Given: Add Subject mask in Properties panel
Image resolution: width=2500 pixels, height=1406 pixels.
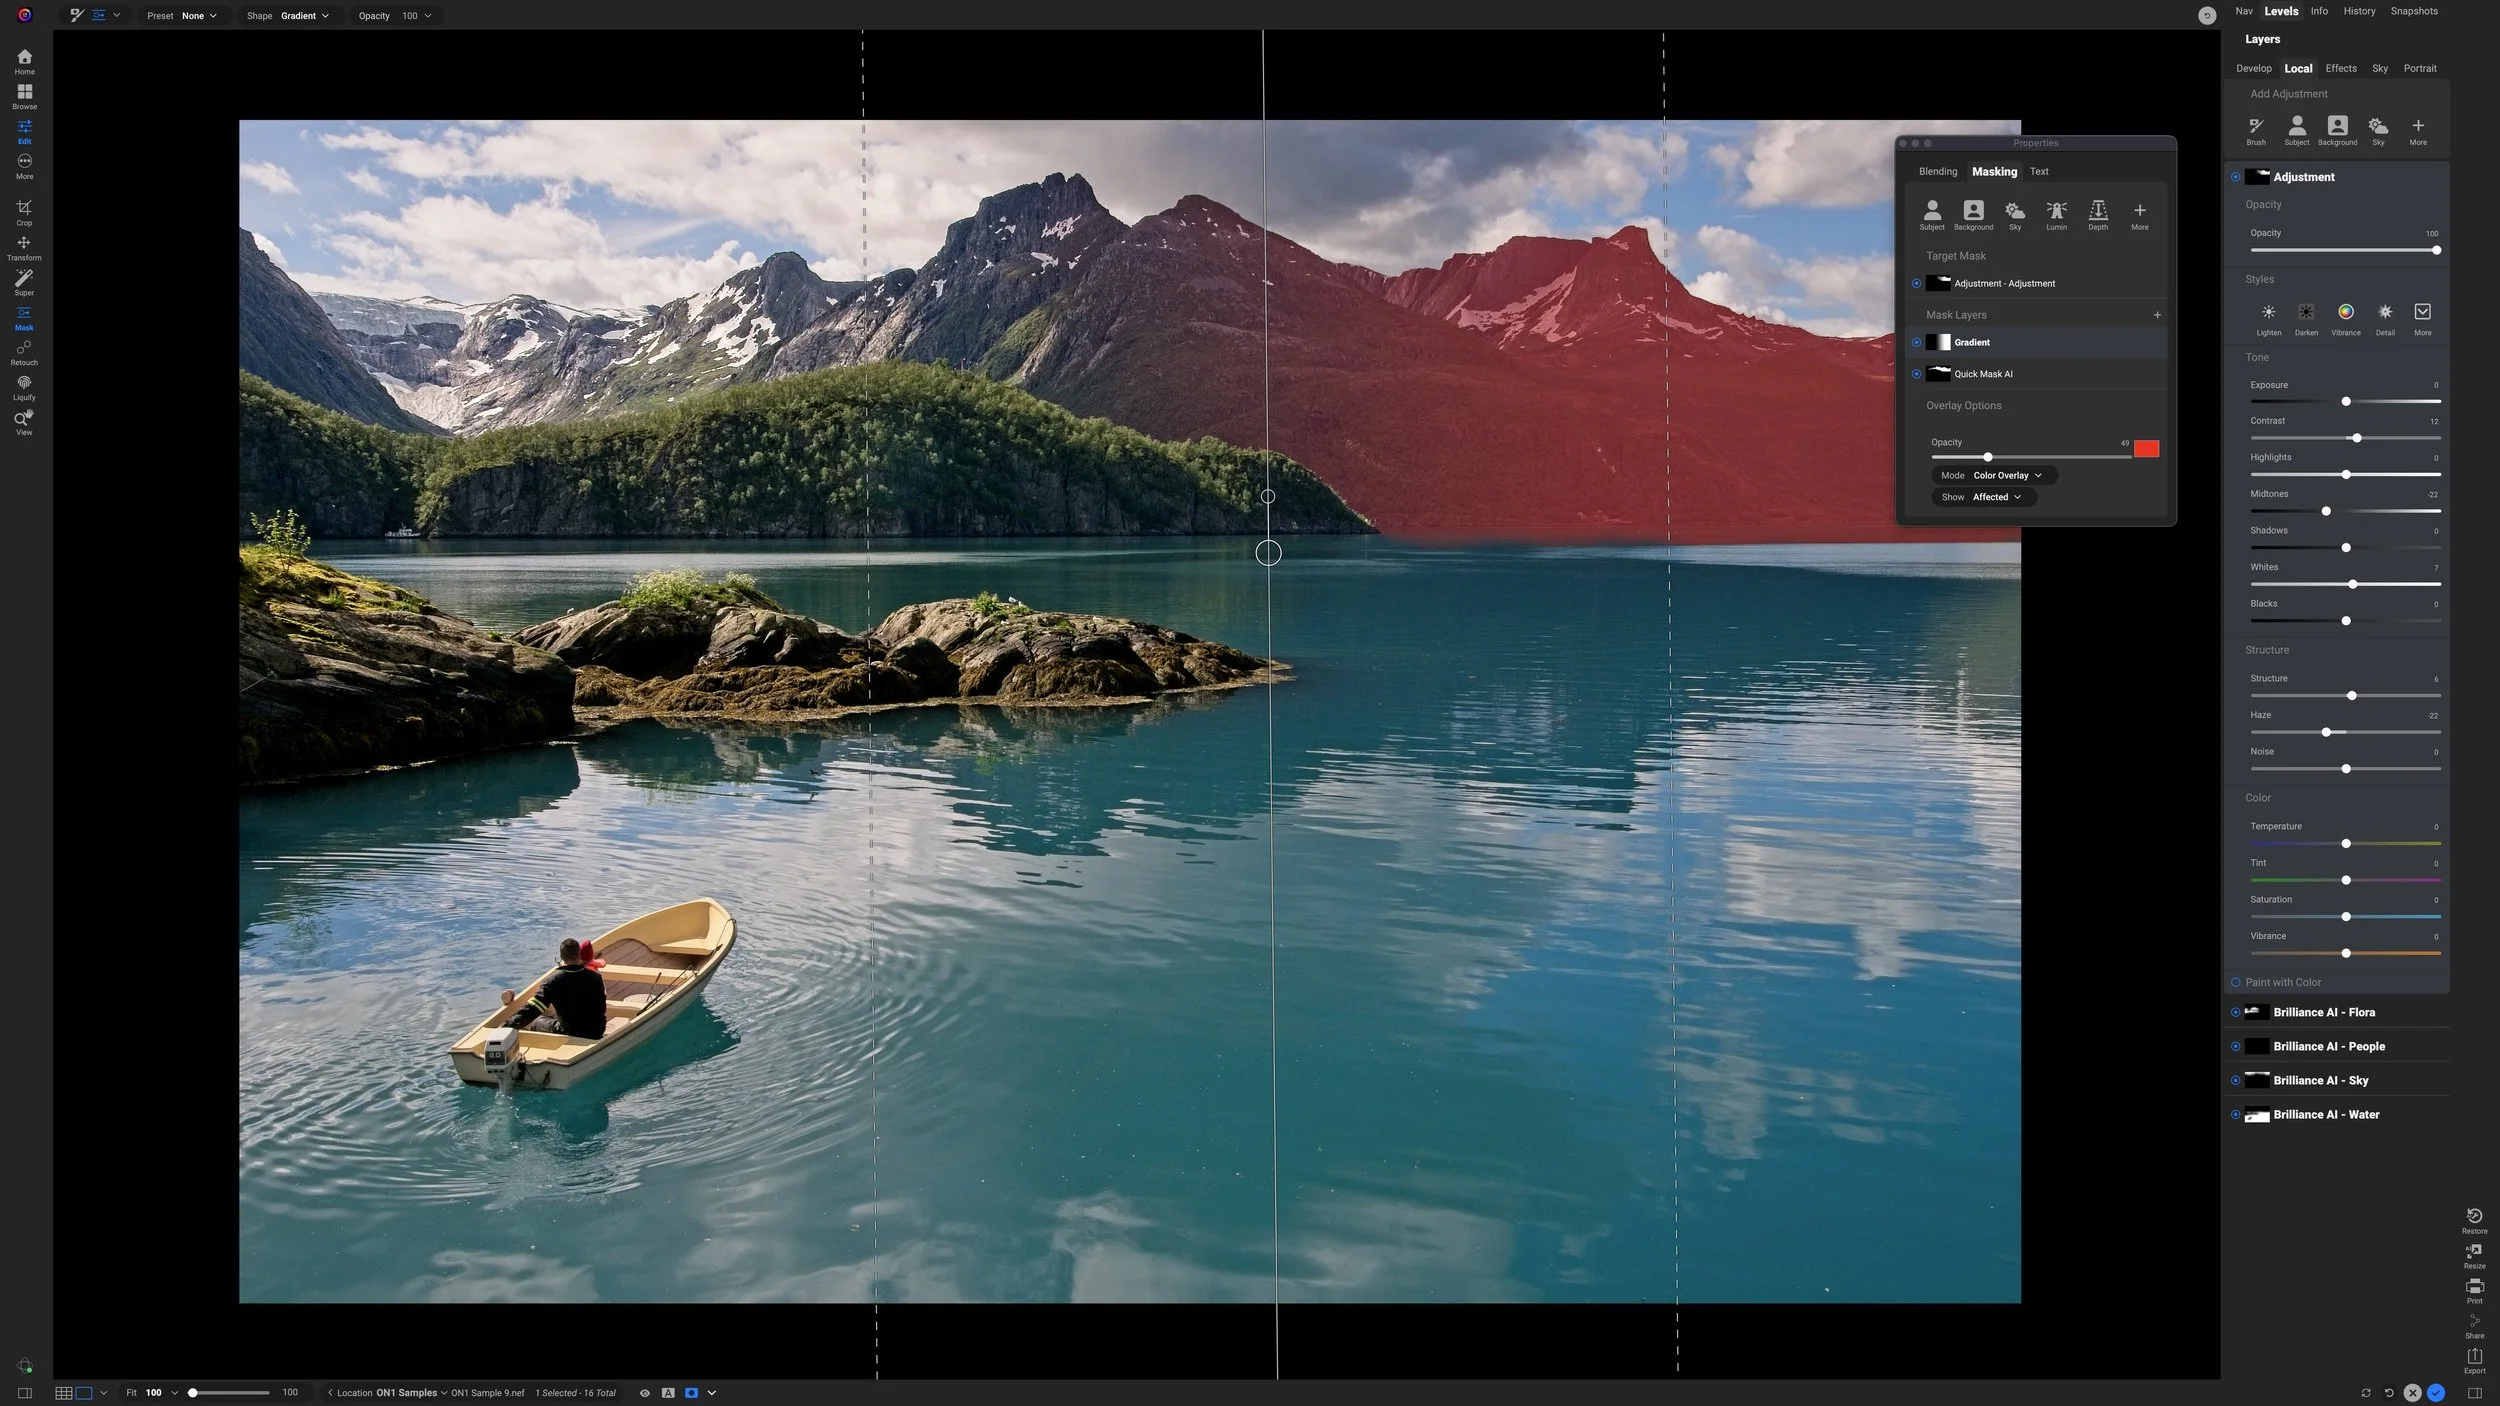Looking at the screenshot, I should click(x=1932, y=215).
